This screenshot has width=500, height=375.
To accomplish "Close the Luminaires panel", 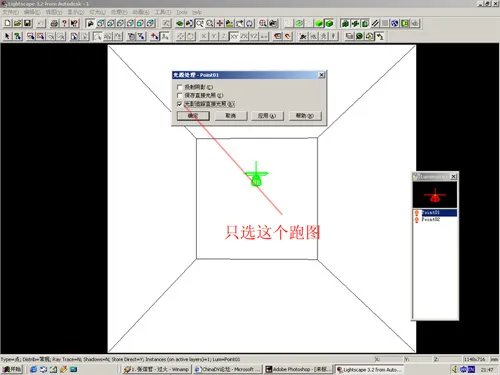I will coord(454,176).
